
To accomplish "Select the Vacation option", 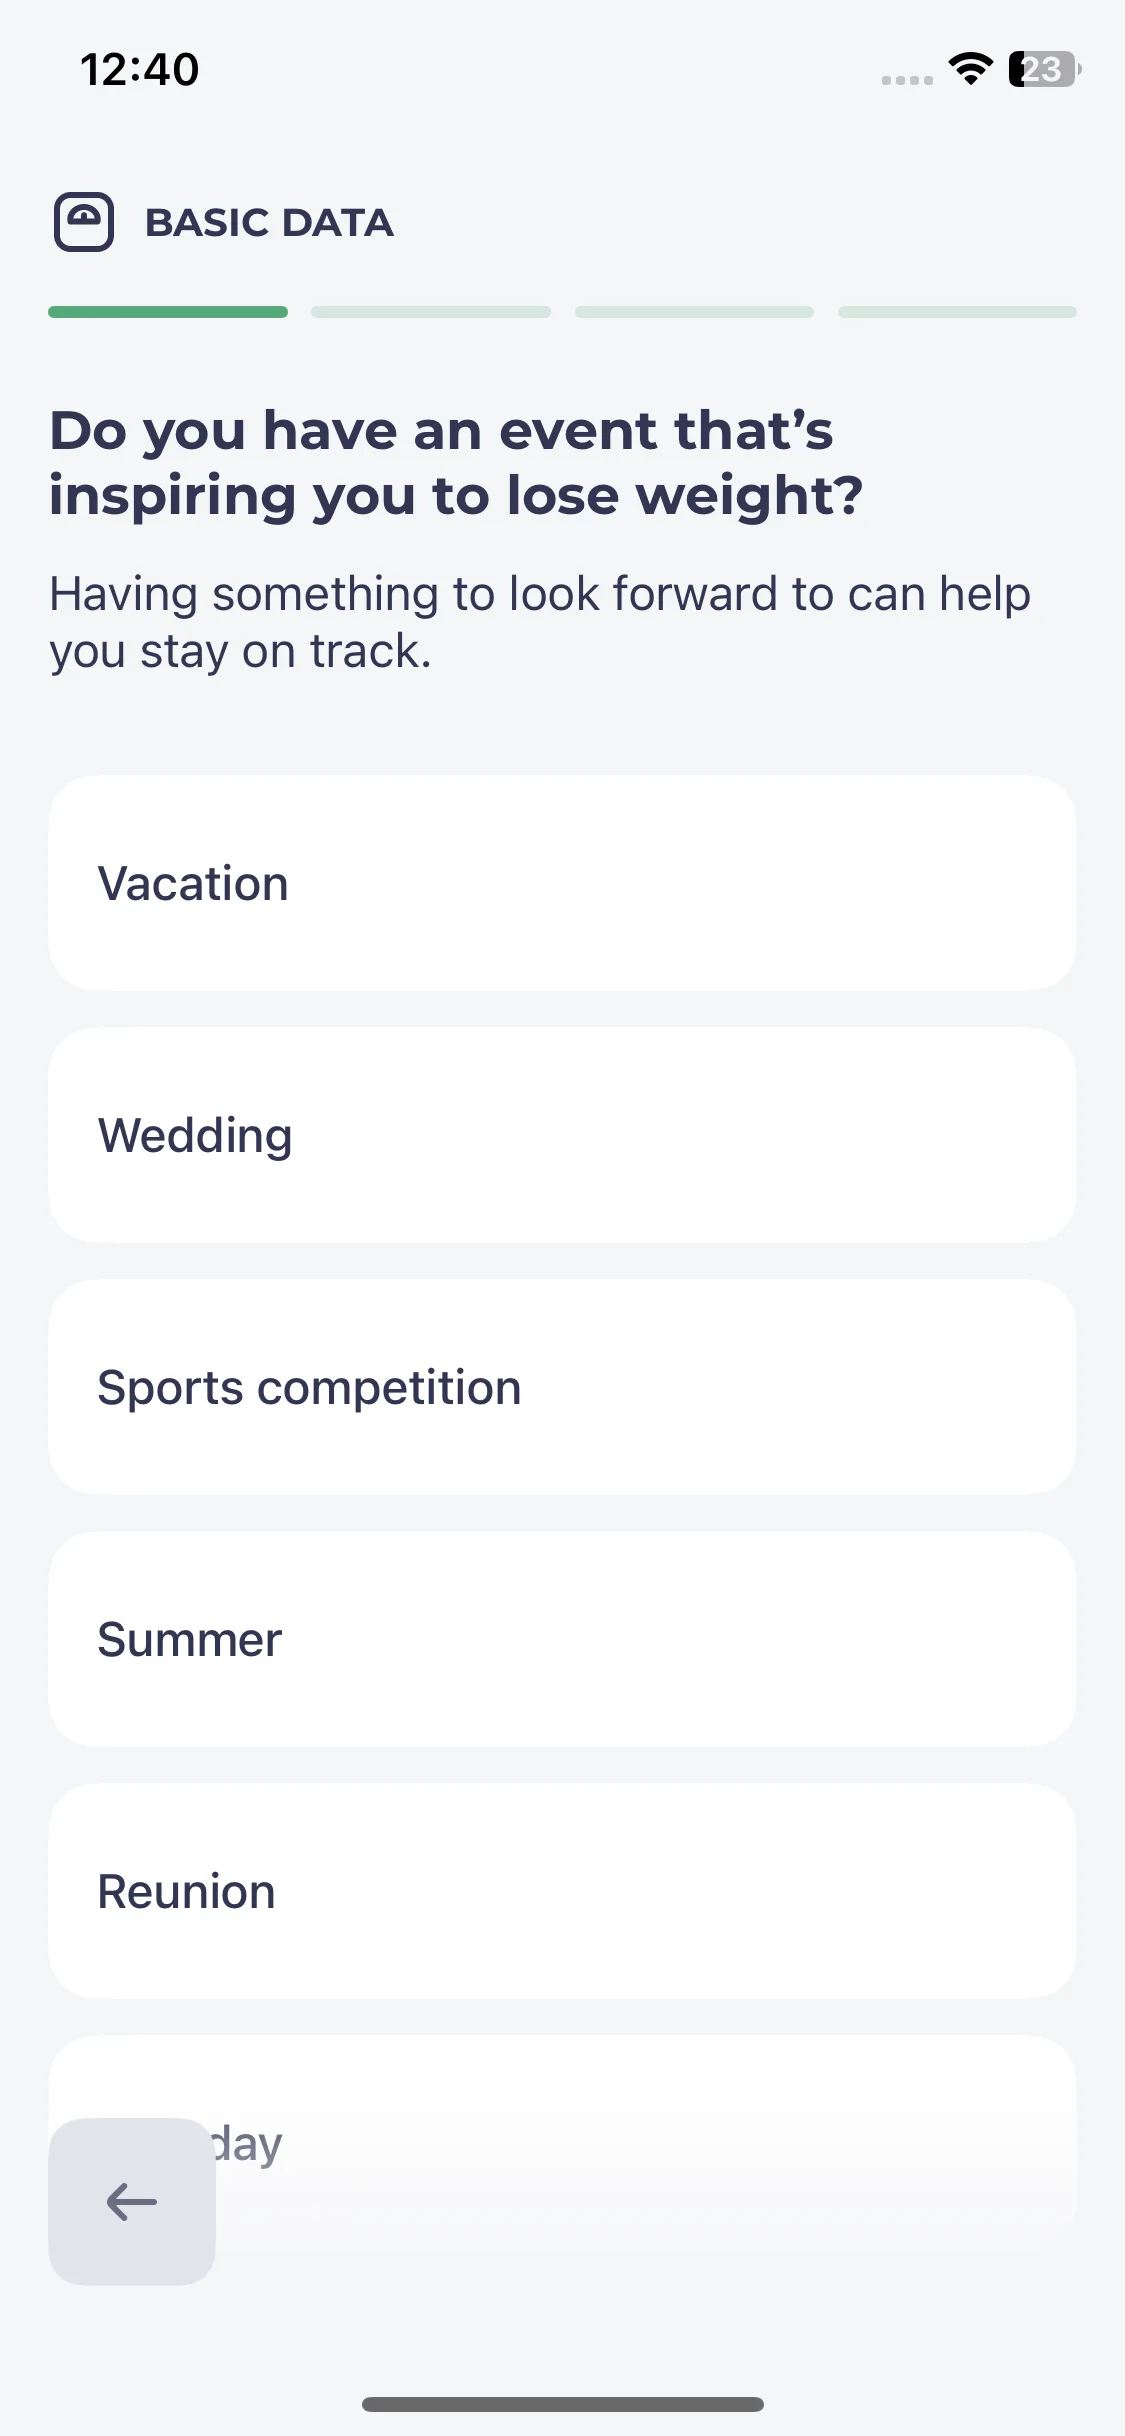I will click(x=562, y=883).
